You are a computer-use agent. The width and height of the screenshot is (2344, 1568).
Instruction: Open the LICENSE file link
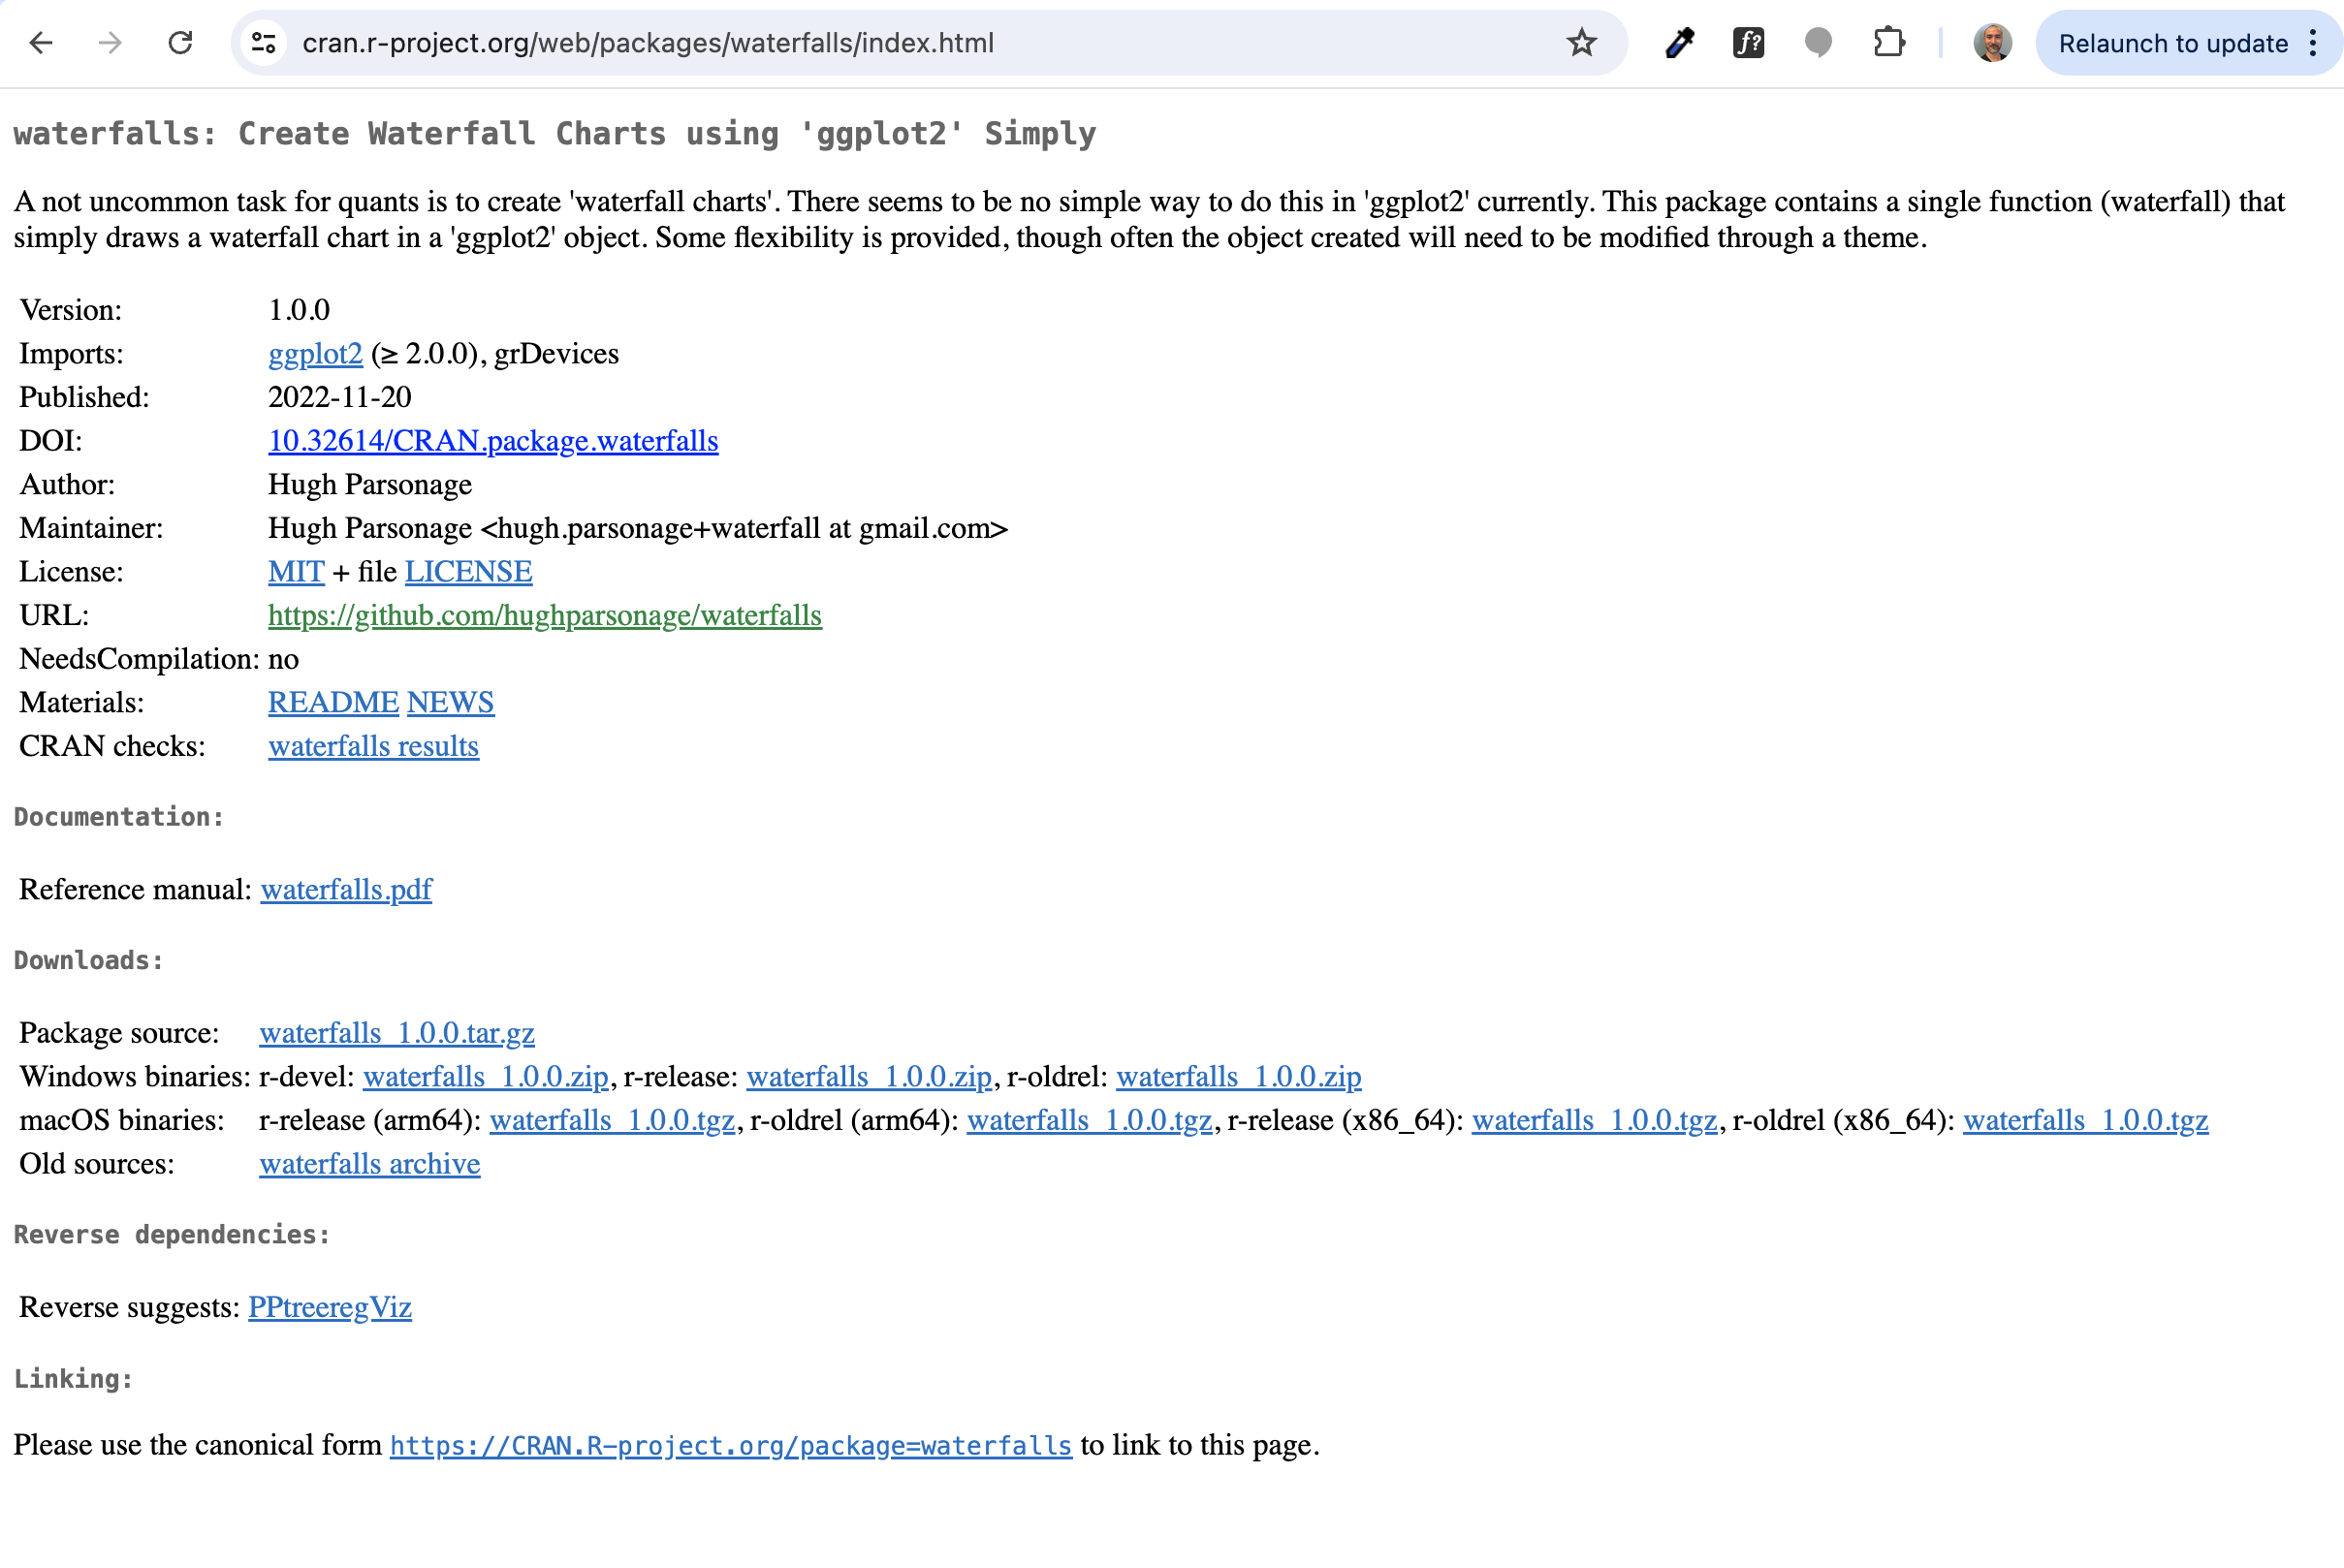pyautogui.click(x=468, y=572)
